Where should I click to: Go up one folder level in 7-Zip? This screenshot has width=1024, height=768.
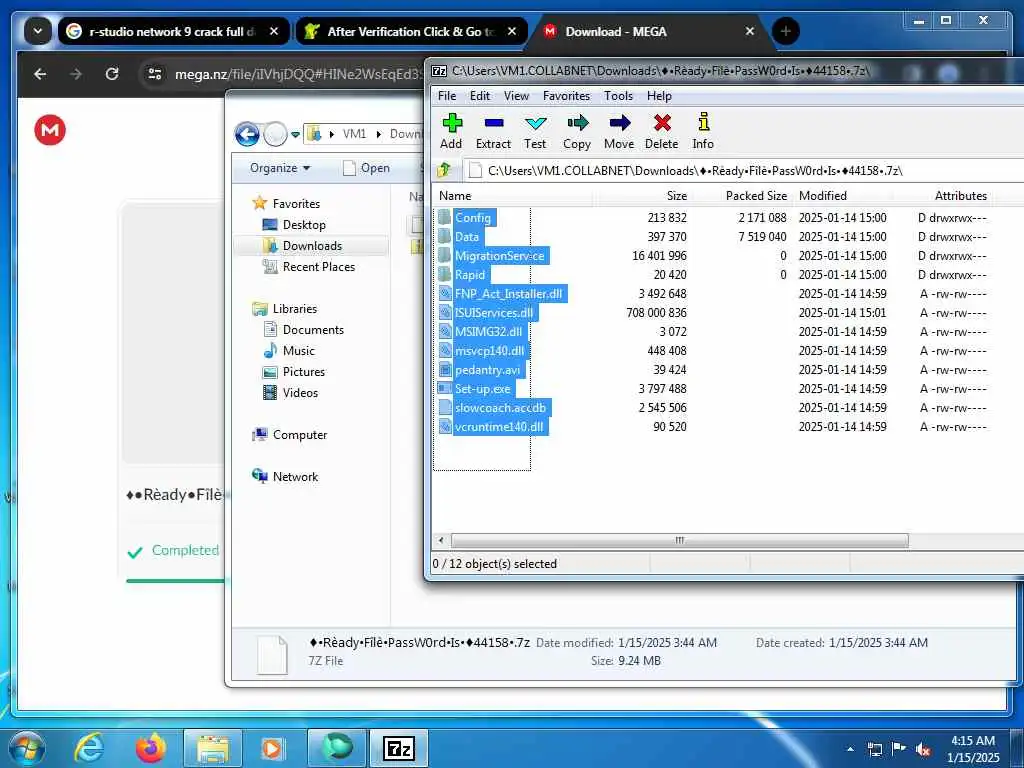[444, 170]
